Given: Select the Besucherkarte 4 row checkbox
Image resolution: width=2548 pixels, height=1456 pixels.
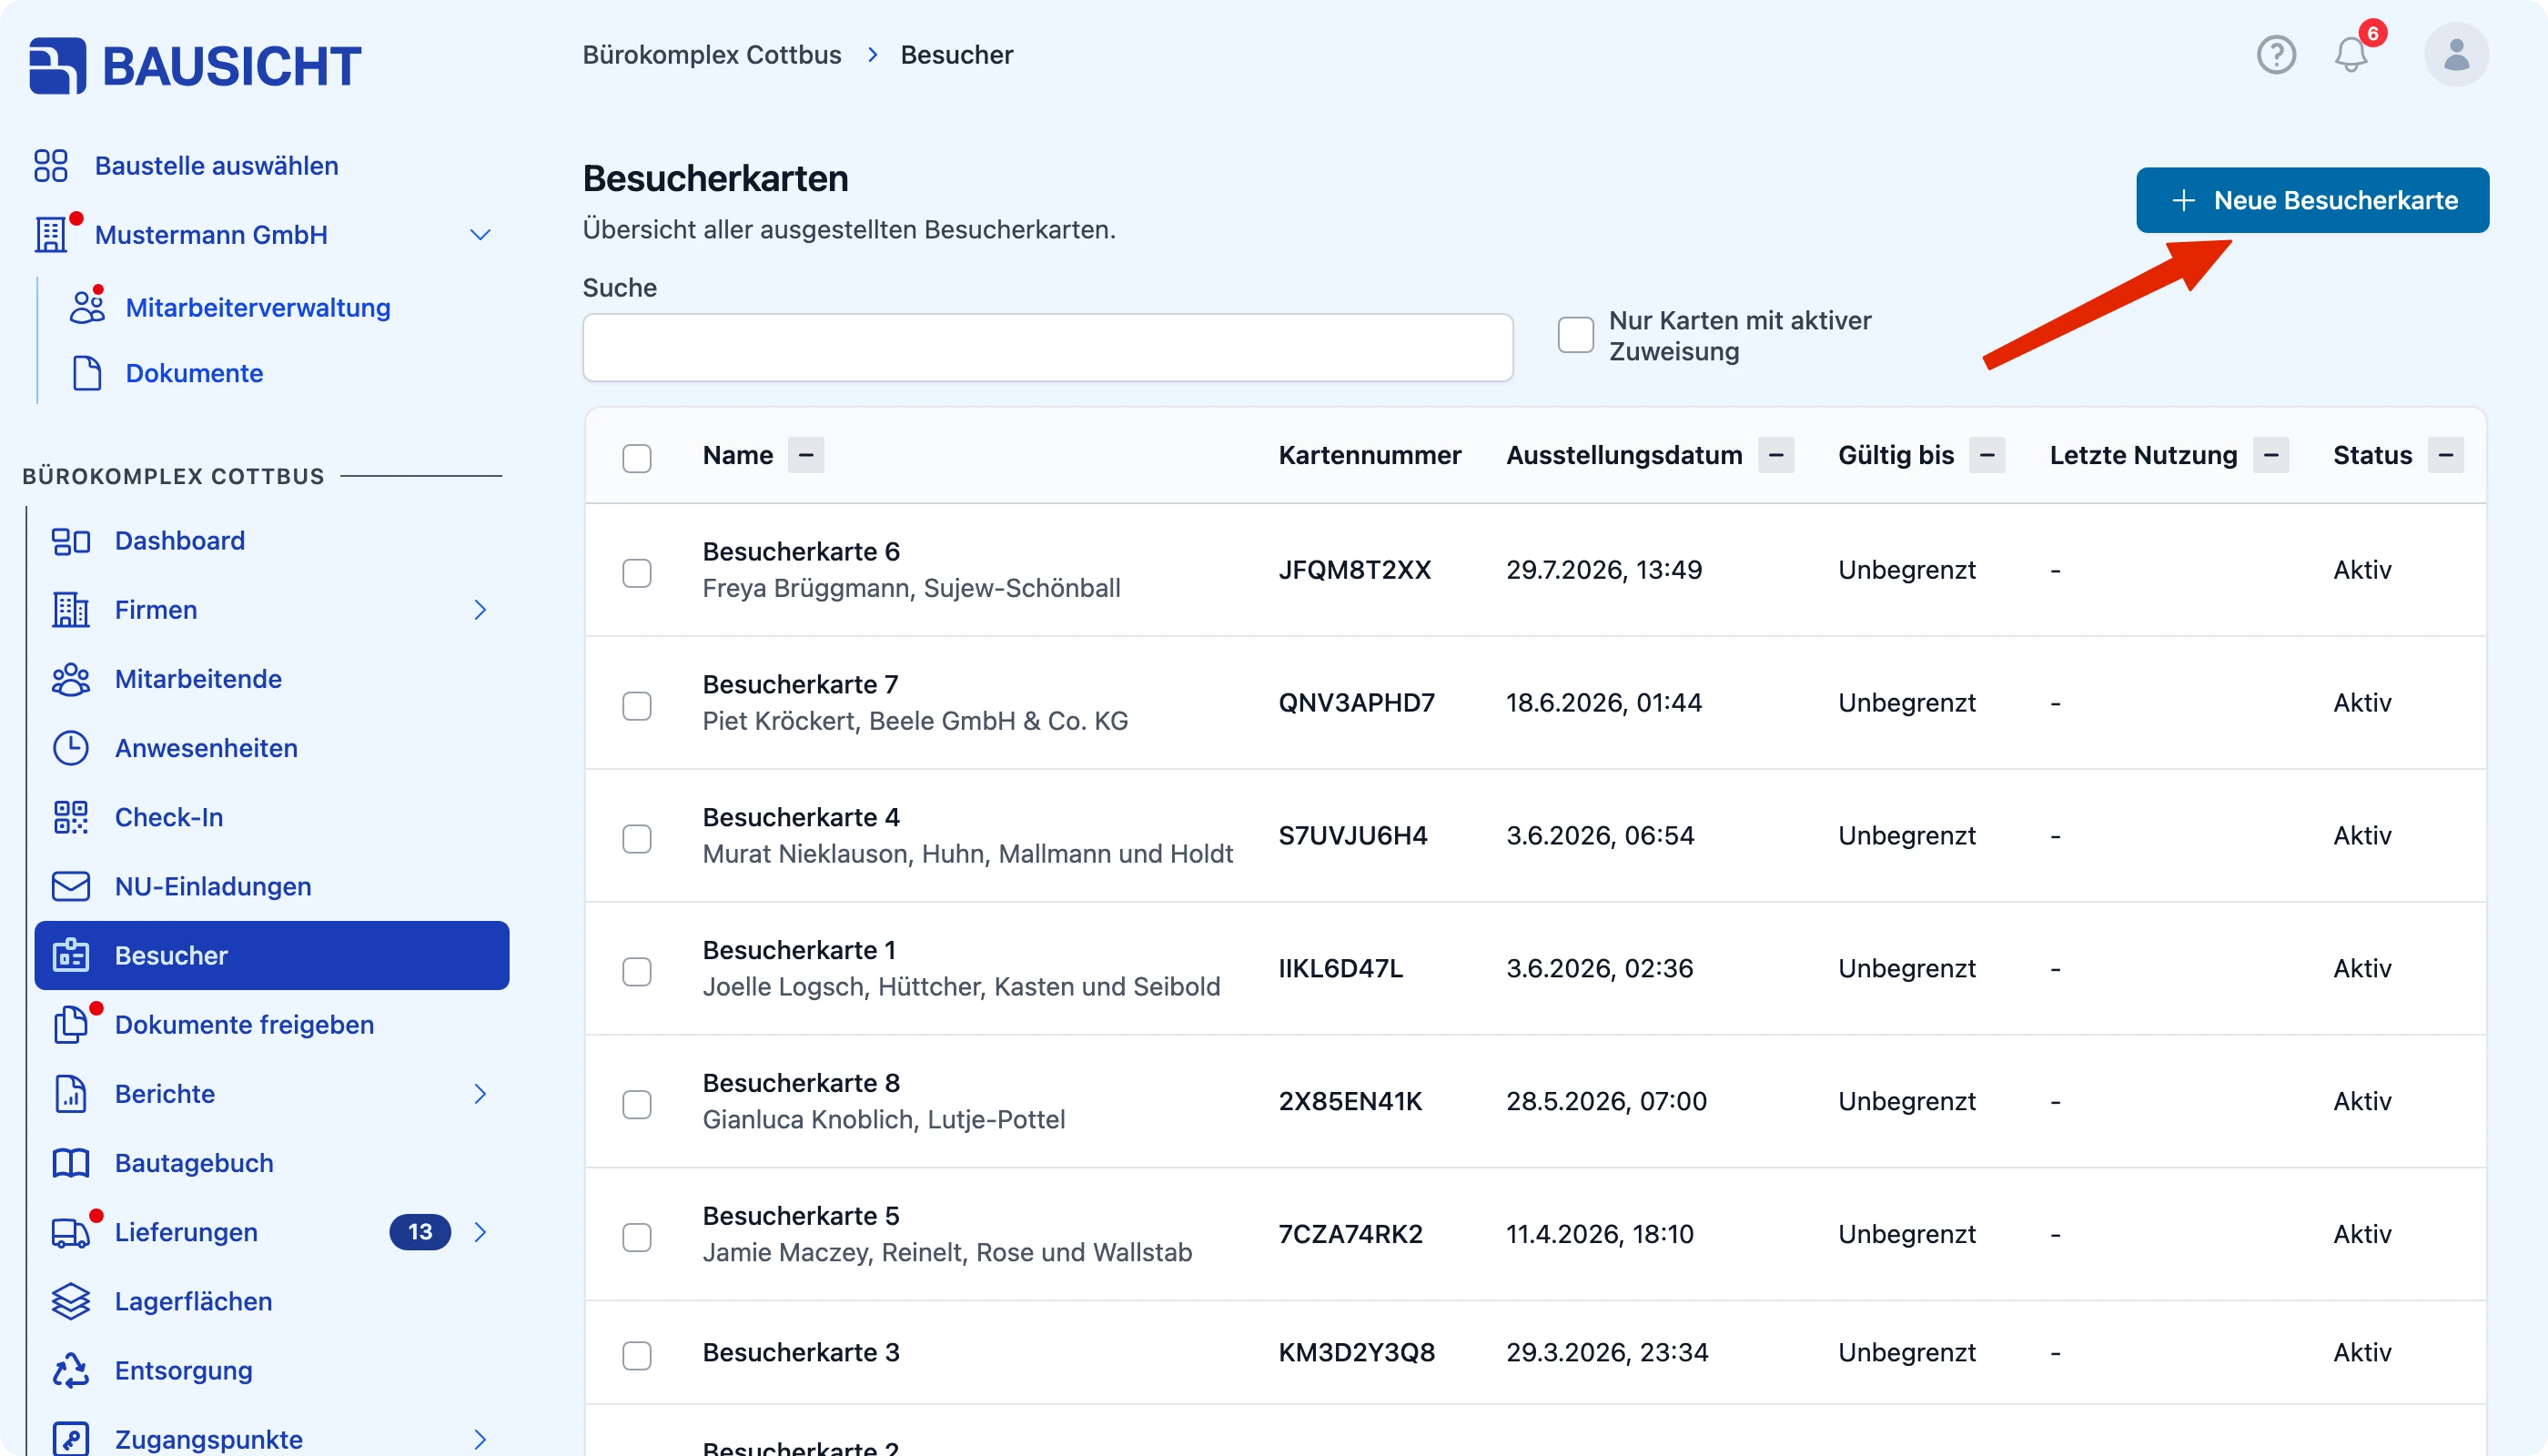Looking at the screenshot, I should tap(637, 839).
